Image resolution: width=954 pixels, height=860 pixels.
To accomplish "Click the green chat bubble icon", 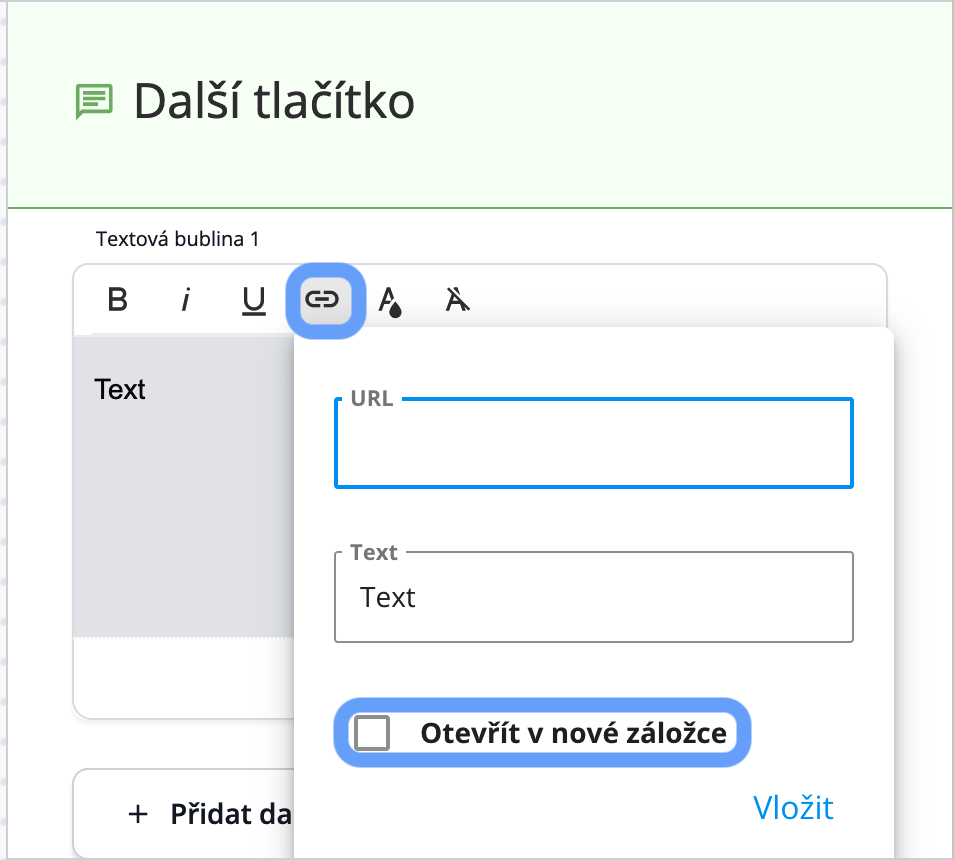I will [94, 102].
